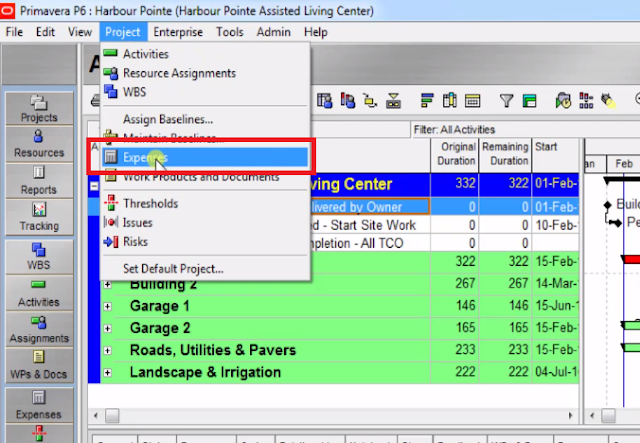
Task: Expand Landscape & Irrigation group
Action: click(108, 372)
